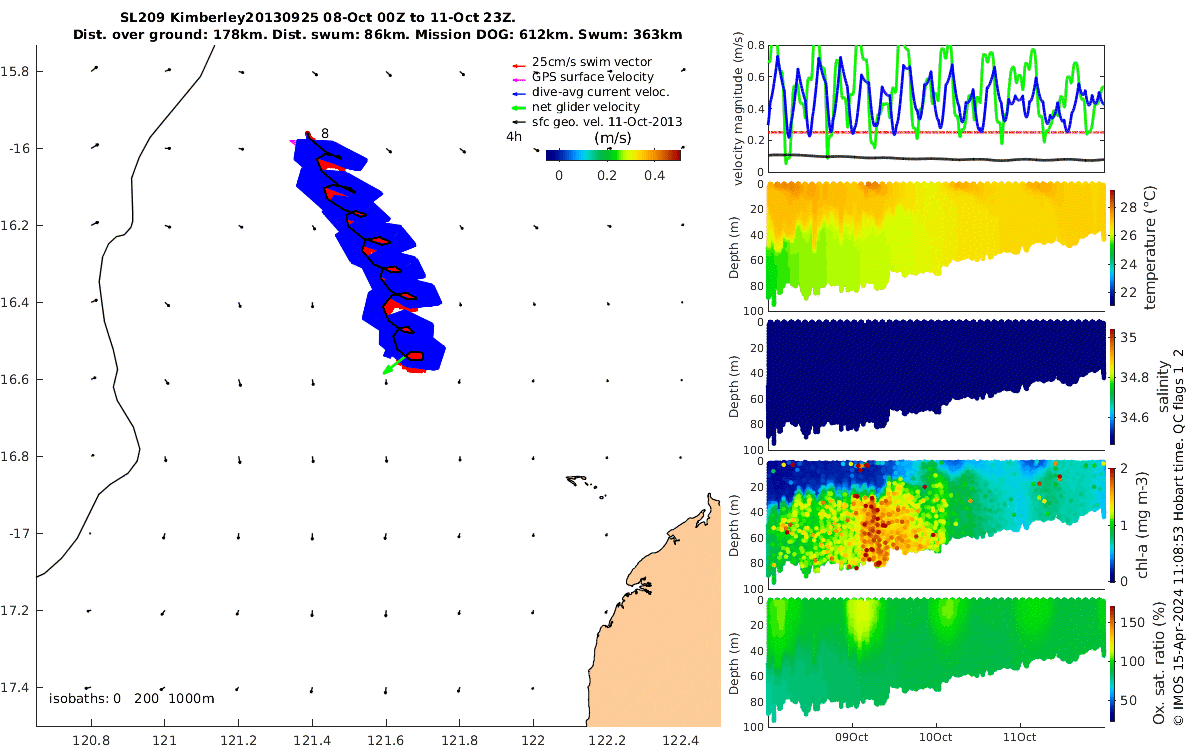Select the 'sfc geo. vel. 11-Oct-2013' legend entry
The height and width of the screenshot is (750, 1200).
[606, 122]
